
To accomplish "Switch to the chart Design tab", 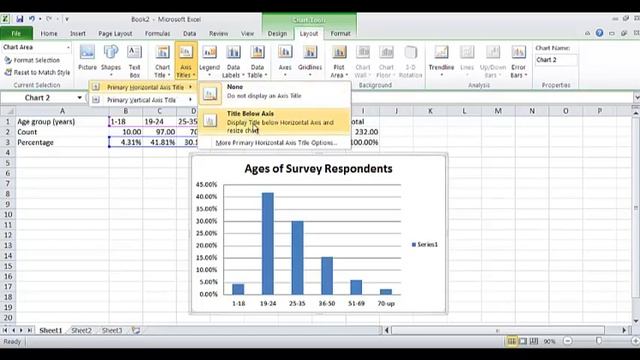I will (277, 33).
